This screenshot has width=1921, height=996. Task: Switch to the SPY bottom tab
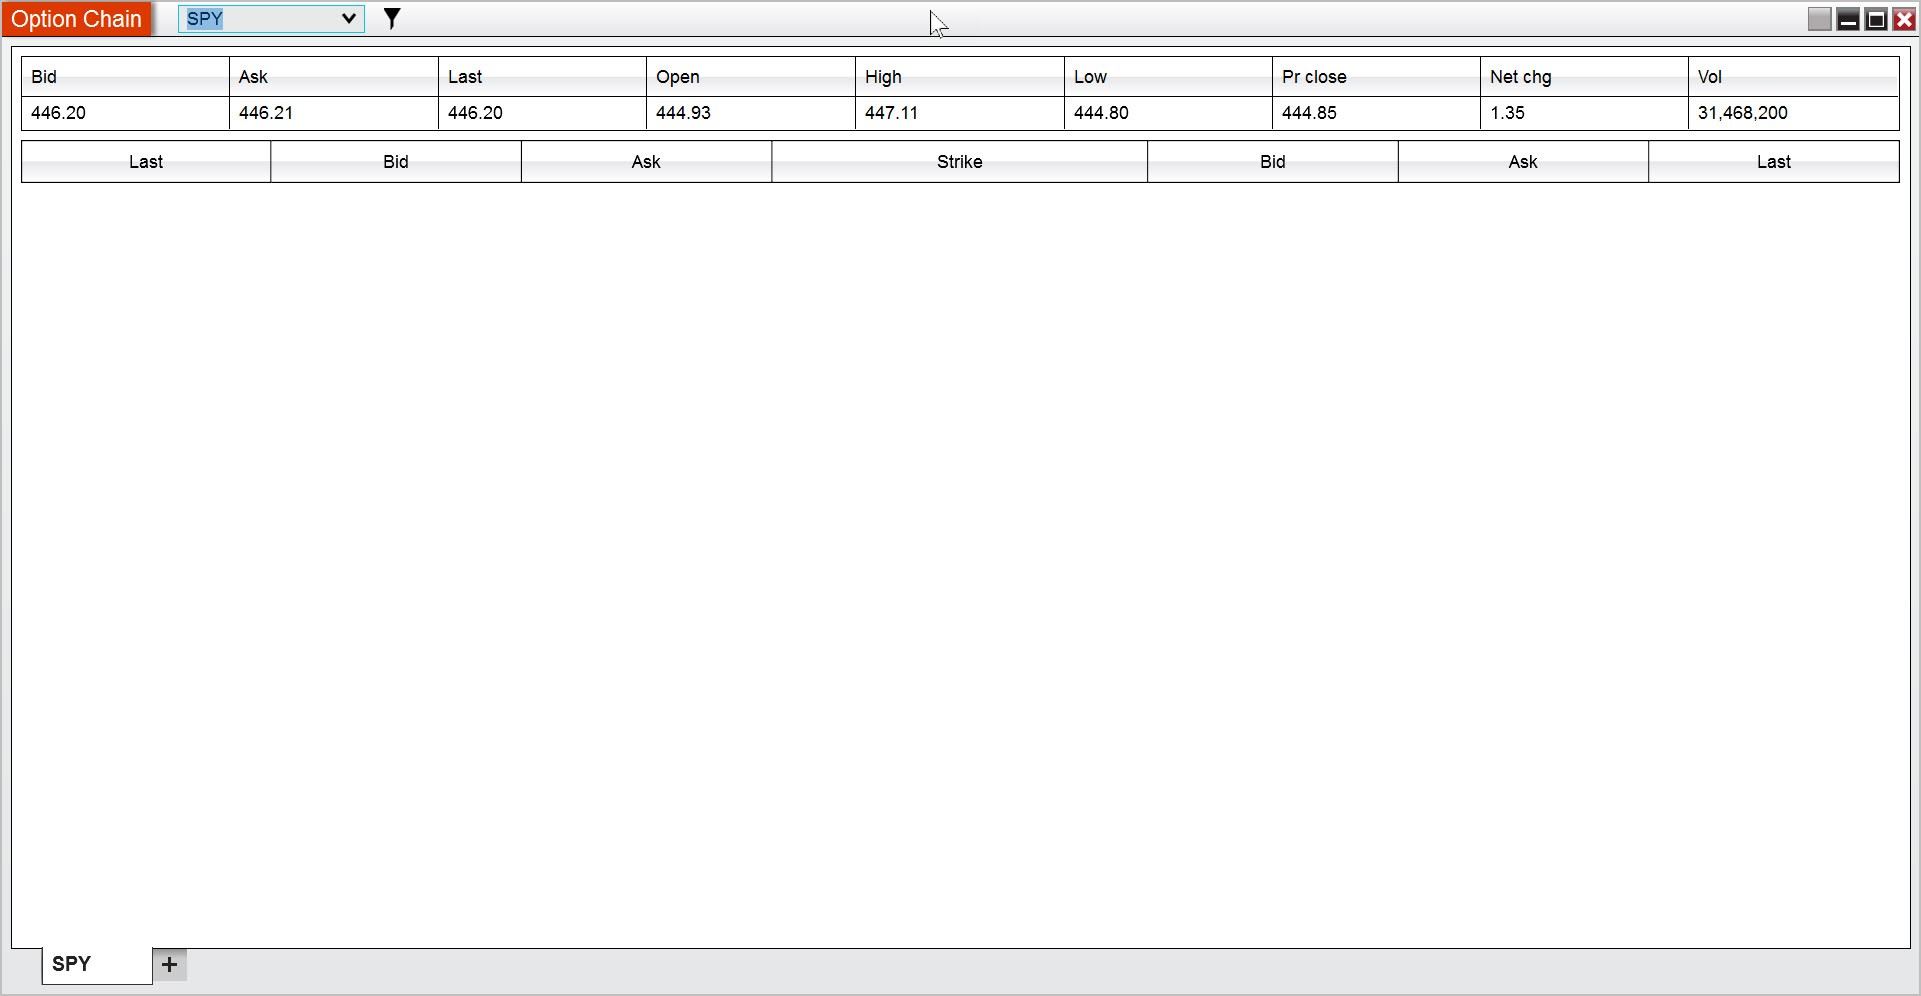[97, 964]
